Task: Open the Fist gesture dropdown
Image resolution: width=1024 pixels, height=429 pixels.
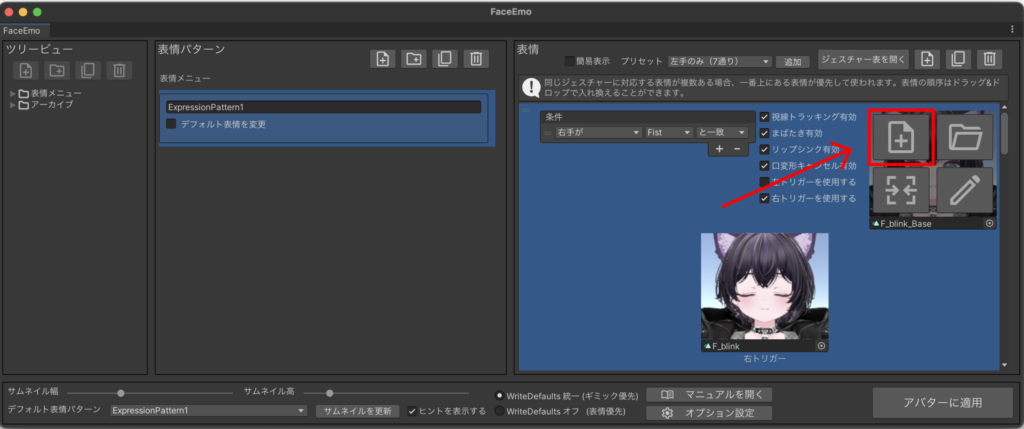Action: [670, 132]
